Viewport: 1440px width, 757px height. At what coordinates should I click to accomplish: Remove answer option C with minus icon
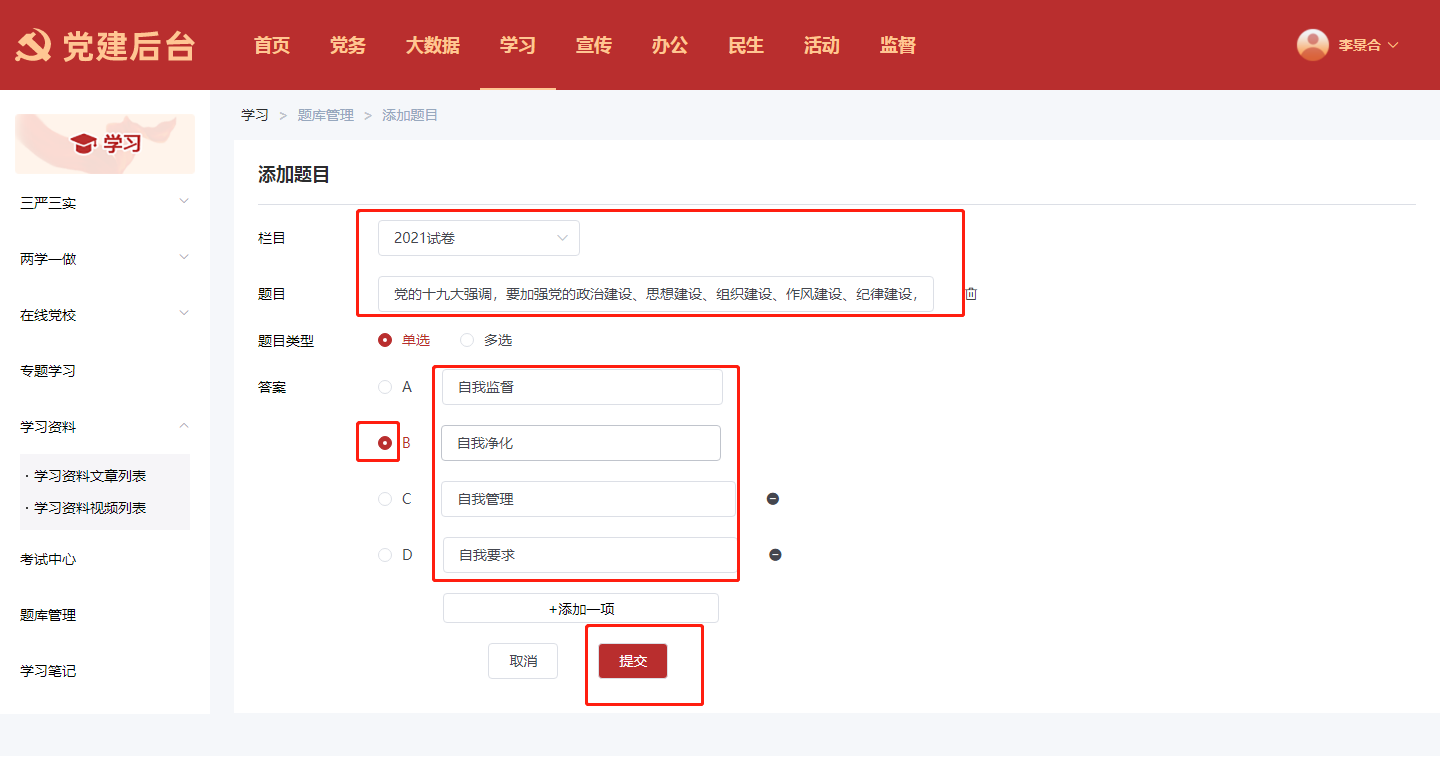tap(773, 499)
